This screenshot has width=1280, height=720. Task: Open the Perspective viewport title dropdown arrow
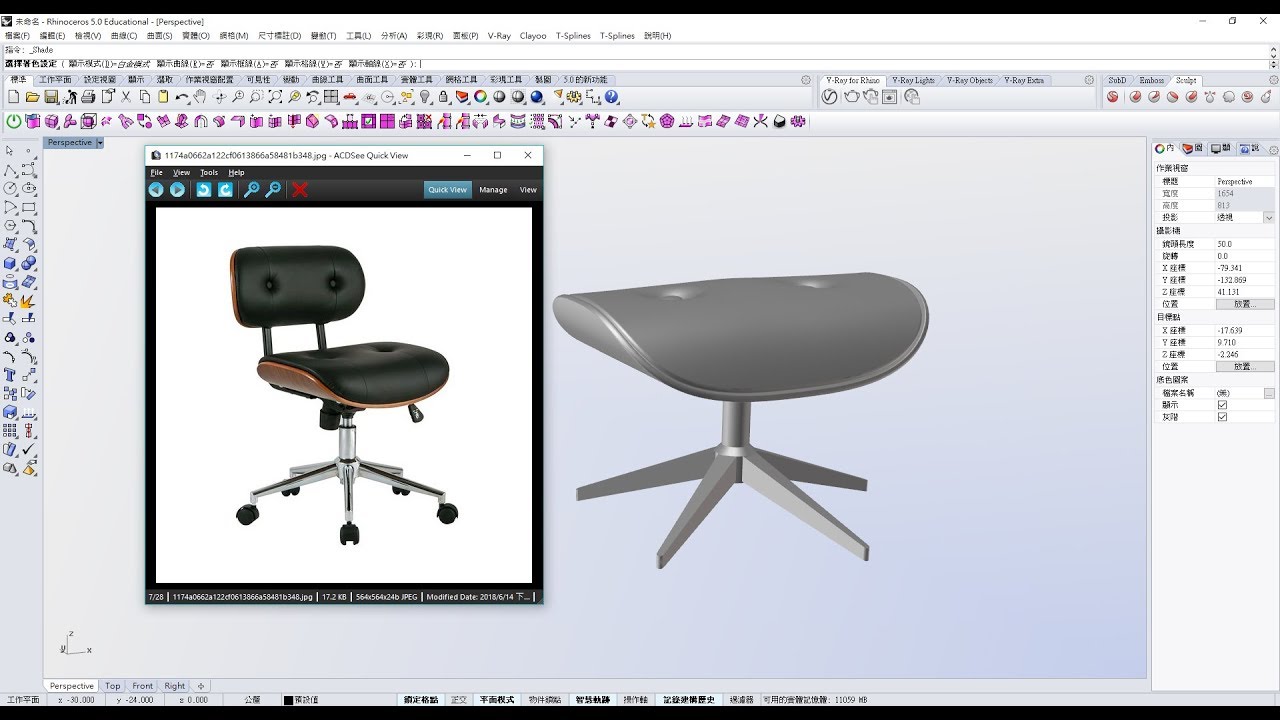pos(100,143)
